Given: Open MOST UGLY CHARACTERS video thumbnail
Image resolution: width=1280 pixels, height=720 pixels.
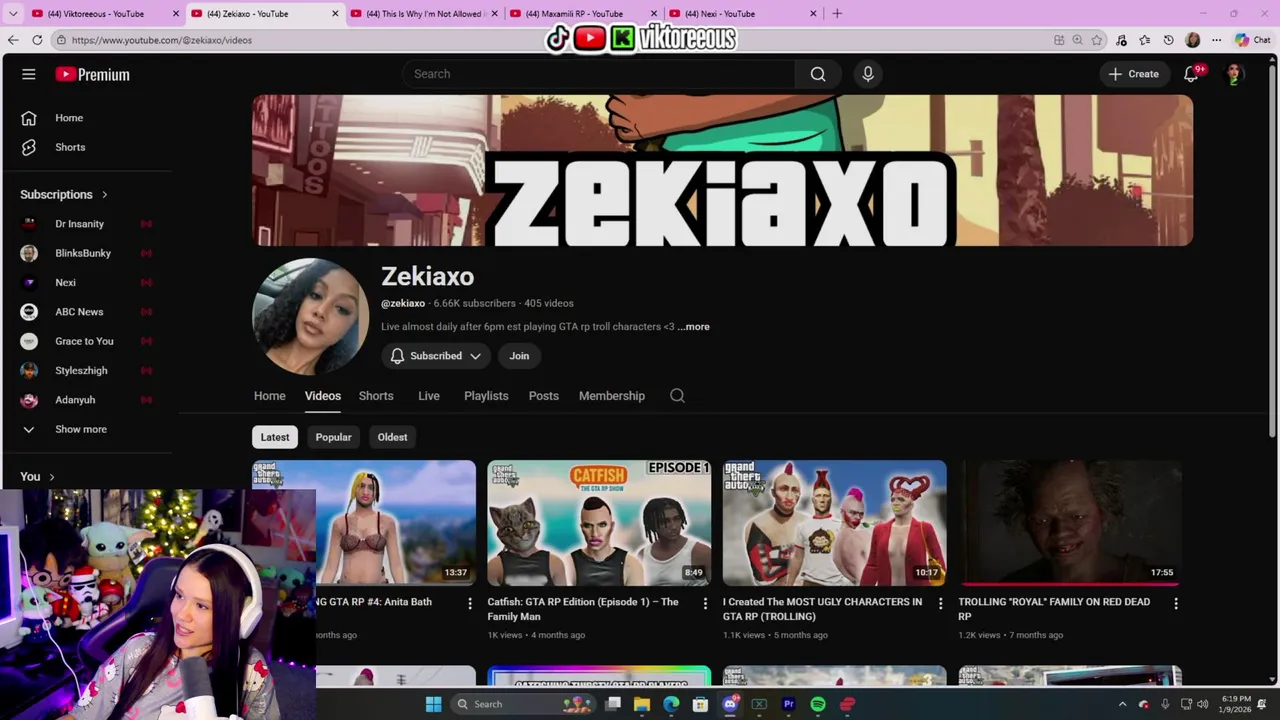Looking at the screenshot, I should pyautogui.click(x=834, y=523).
